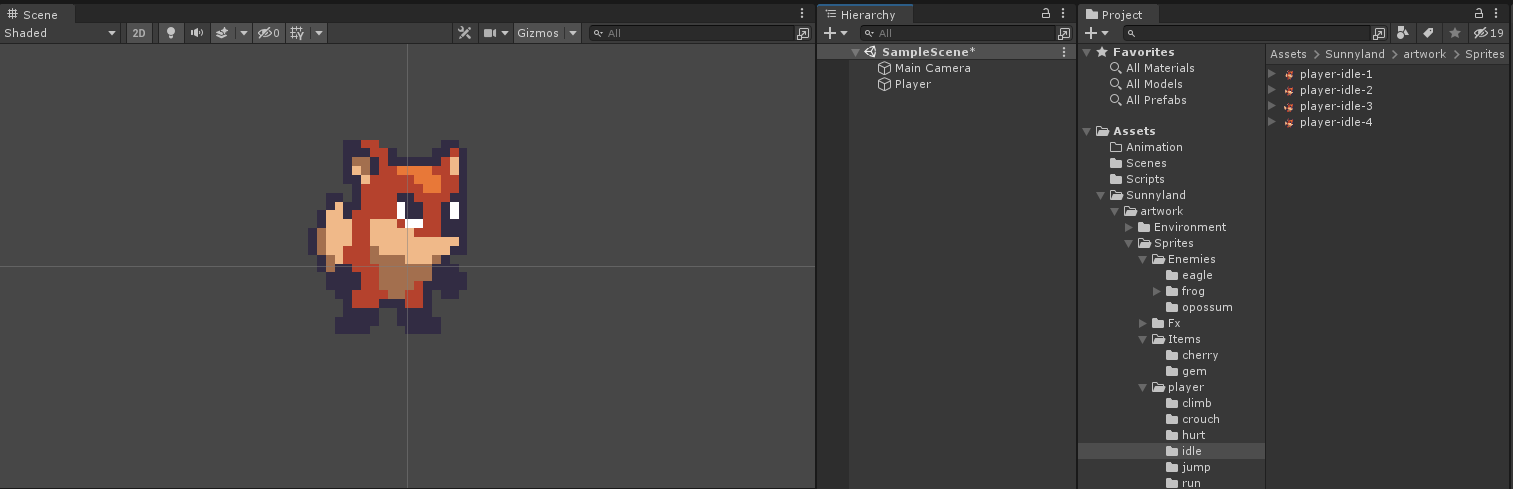Open grid settings dropdown arrow
The width and height of the screenshot is (1513, 489).
coord(319,33)
